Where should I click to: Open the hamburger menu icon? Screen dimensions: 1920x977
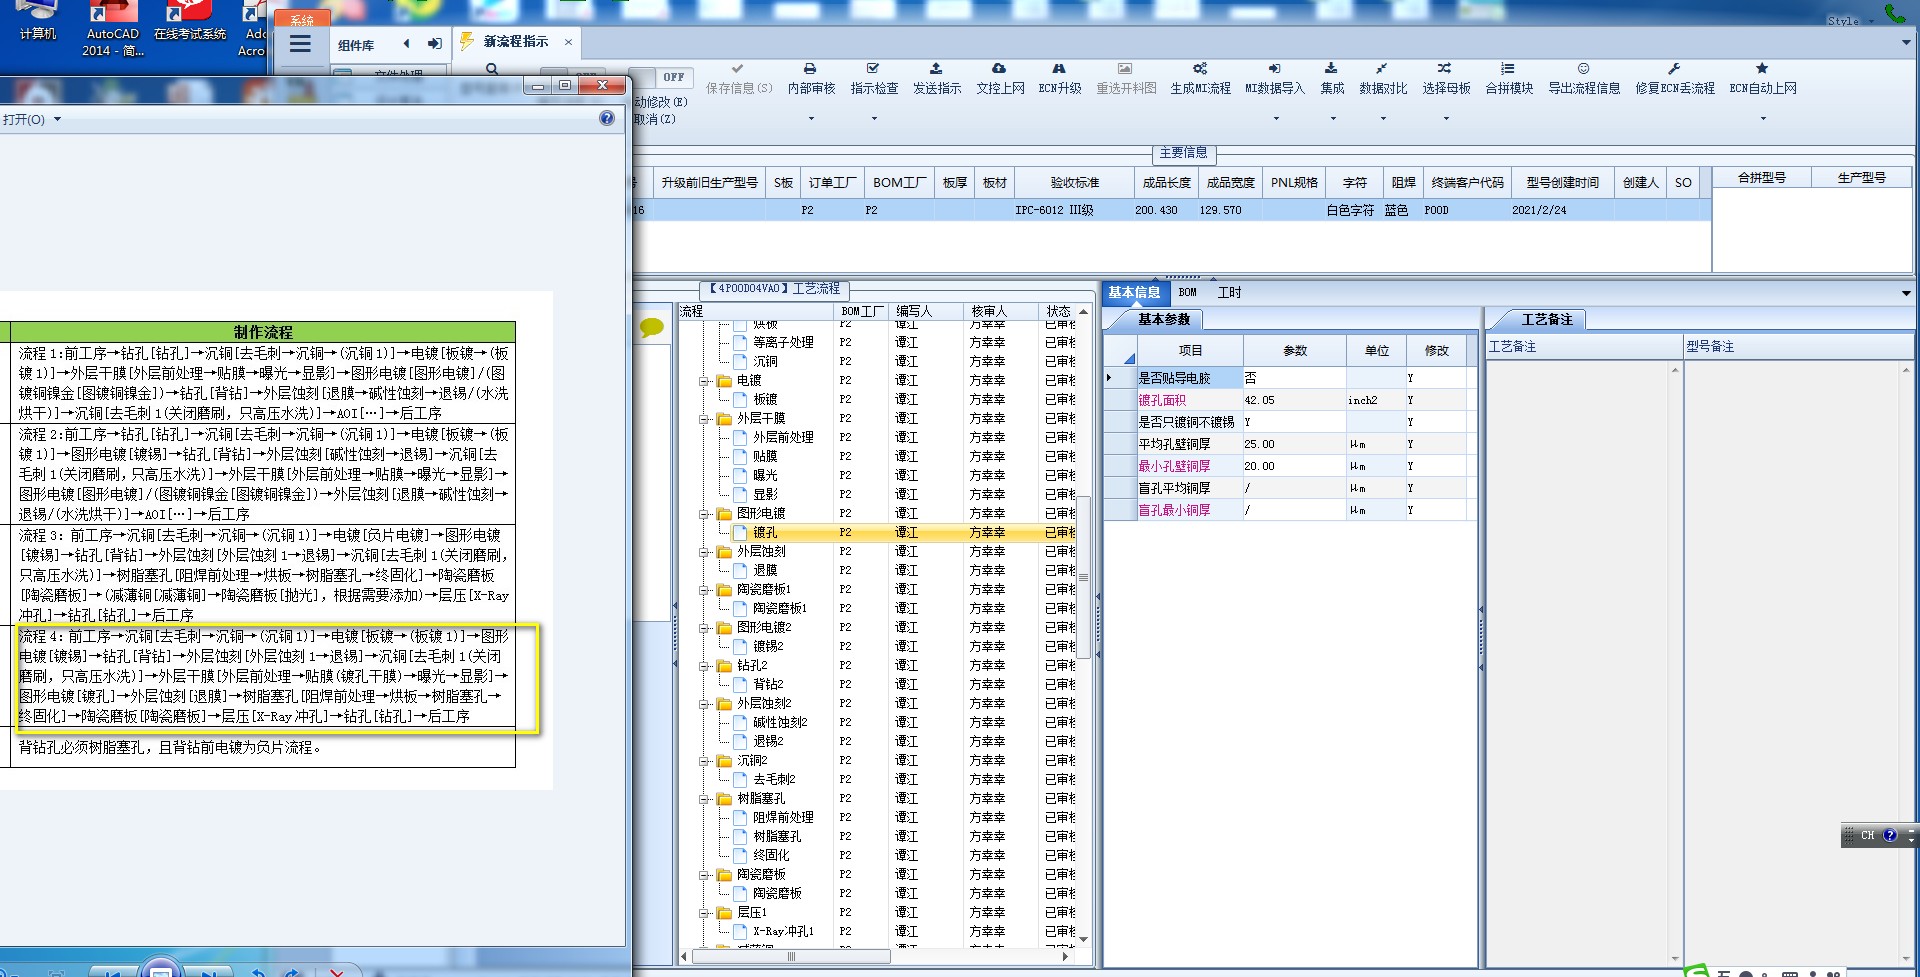coord(300,44)
